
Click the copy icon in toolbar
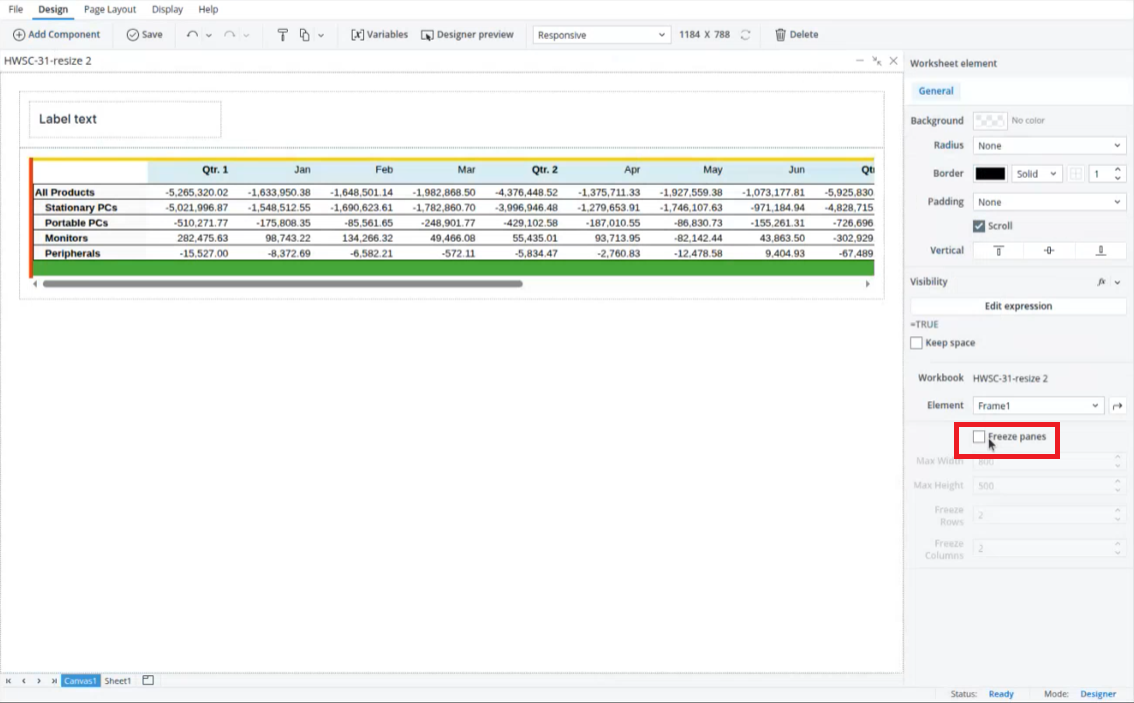tap(304, 35)
